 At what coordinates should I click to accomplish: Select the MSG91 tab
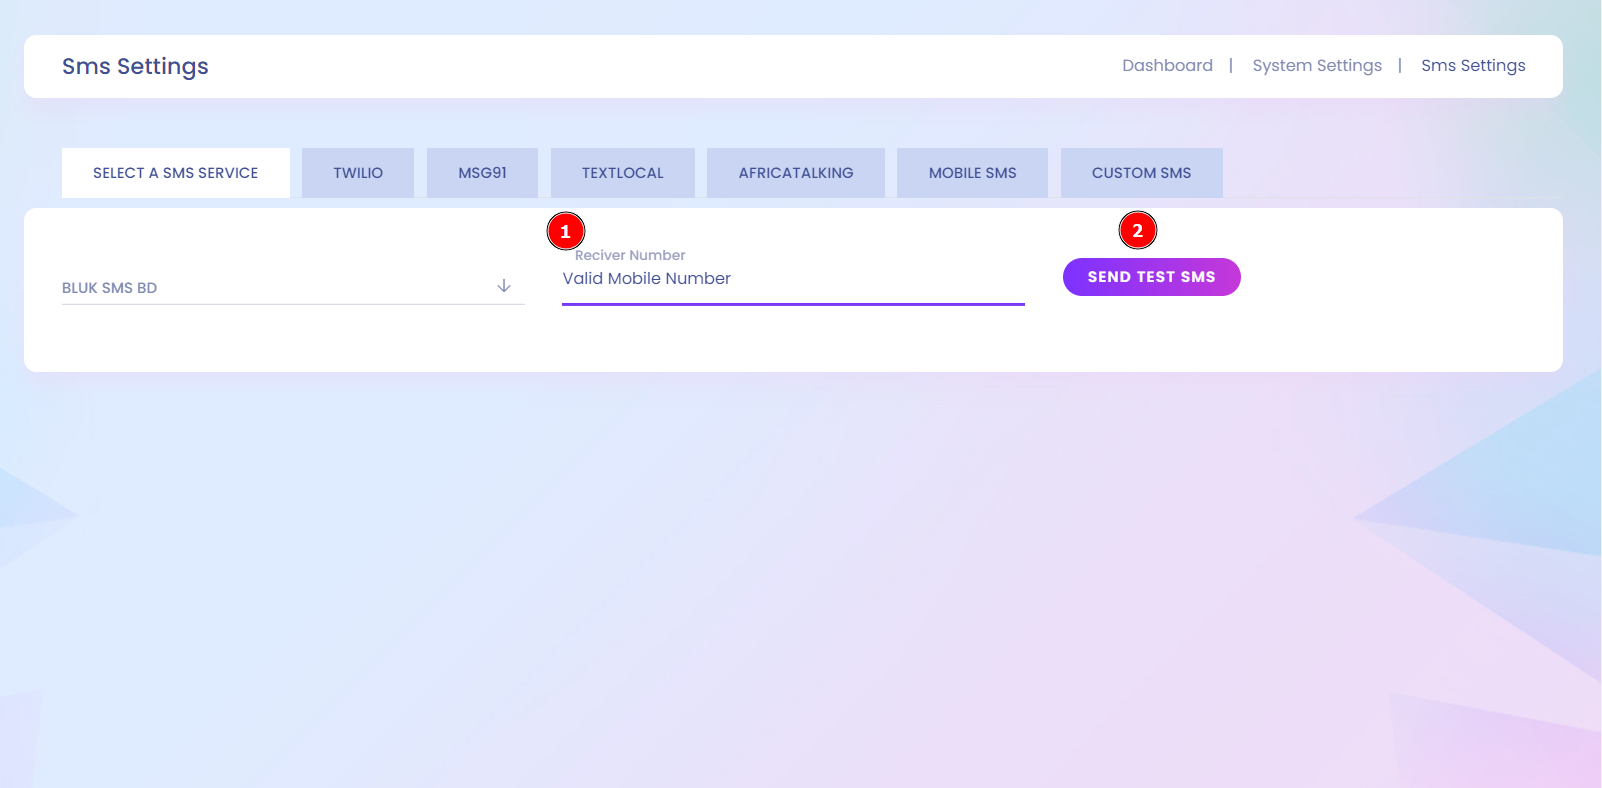click(x=482, y=173)
